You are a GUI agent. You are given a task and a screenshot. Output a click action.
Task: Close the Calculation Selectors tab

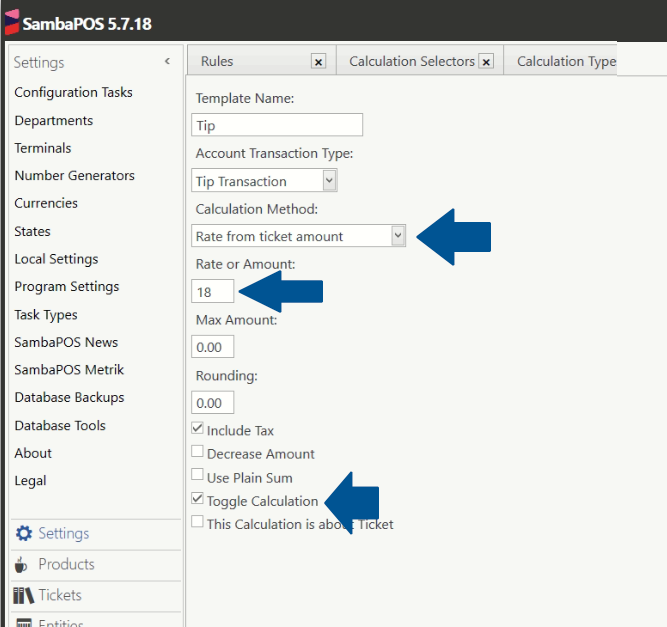(x=486, y=62)
